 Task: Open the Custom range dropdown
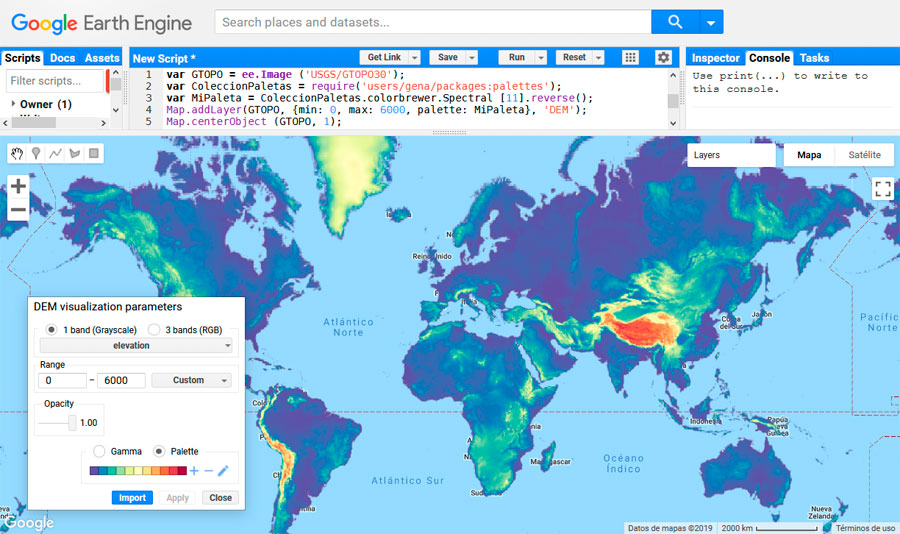tap(192, 380)
